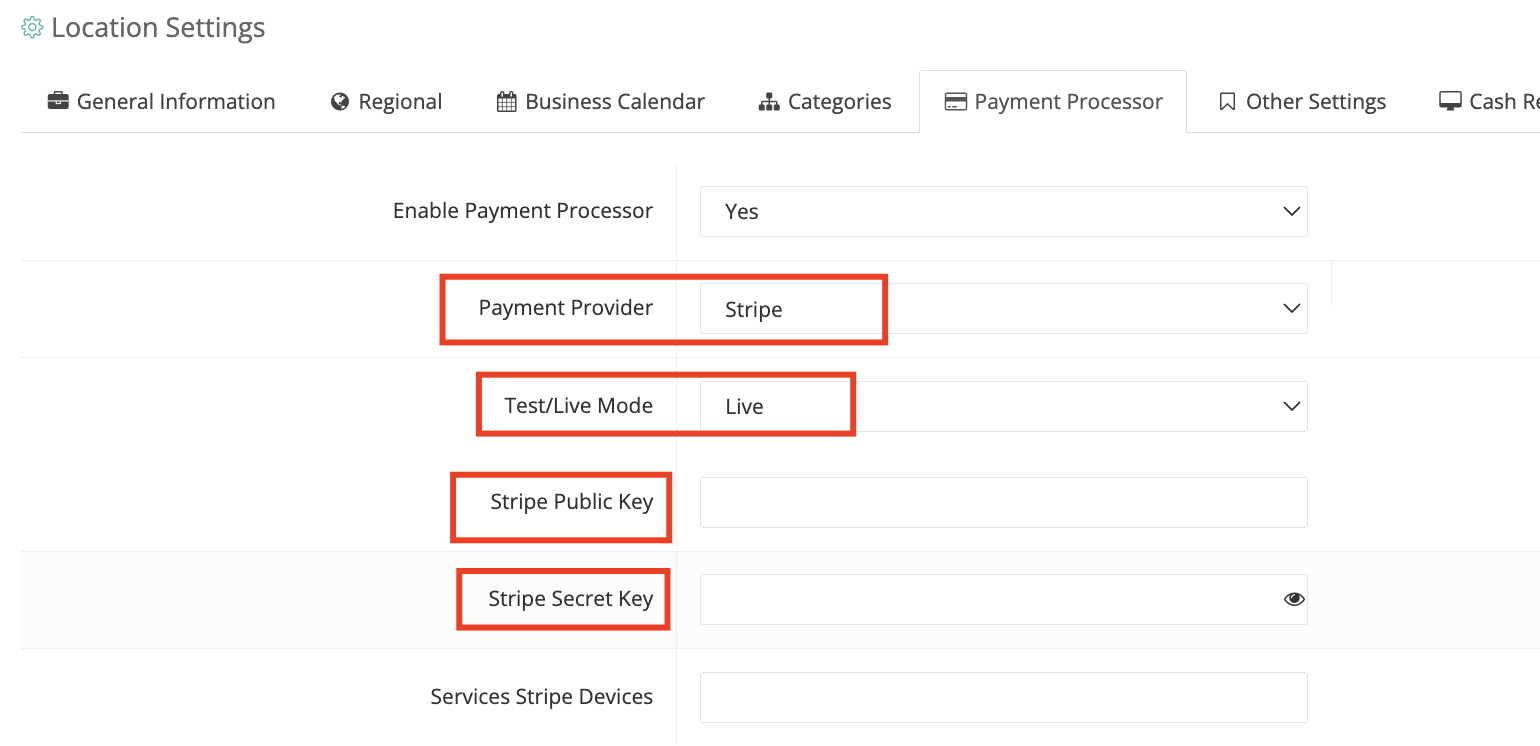This screenshot has width=1540, height=746.
Task: Click into the Stripe Public Key field
Action: (1003, 502)
